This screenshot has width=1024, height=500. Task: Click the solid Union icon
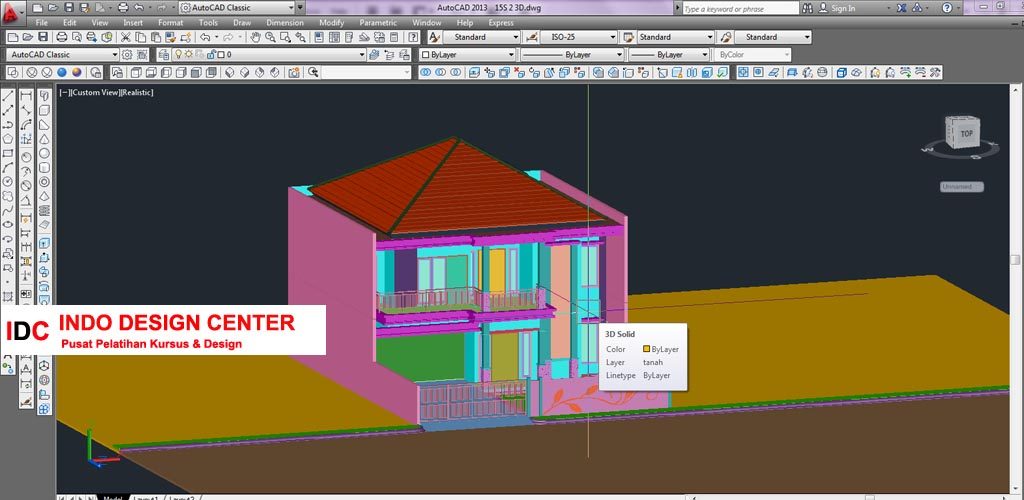point(426,72)
